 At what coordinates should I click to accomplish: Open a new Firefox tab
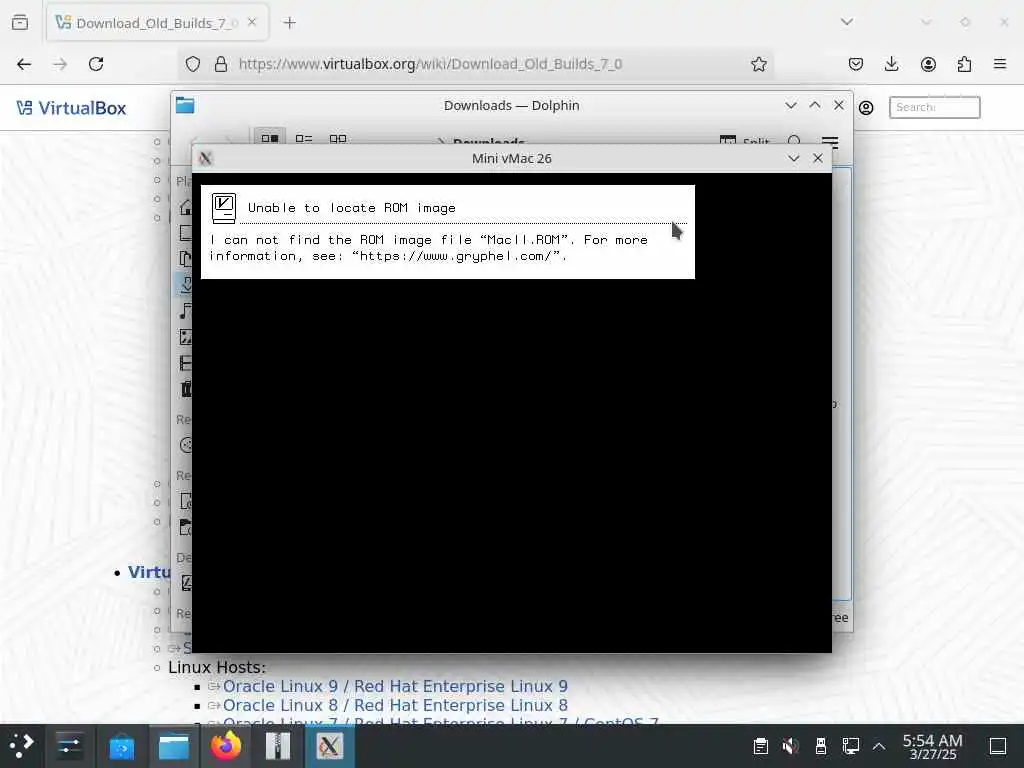[289, 23]
